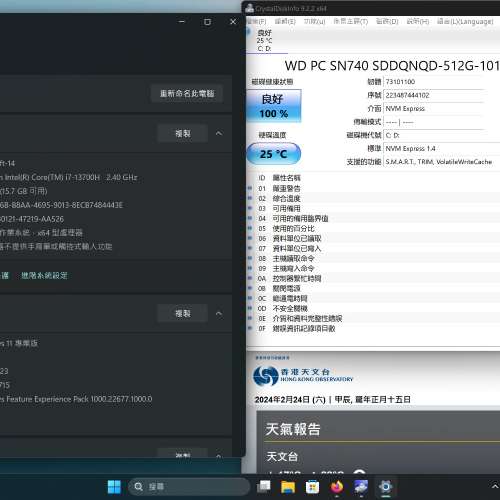Click status dot for attribute 03 可用備用

250,208
